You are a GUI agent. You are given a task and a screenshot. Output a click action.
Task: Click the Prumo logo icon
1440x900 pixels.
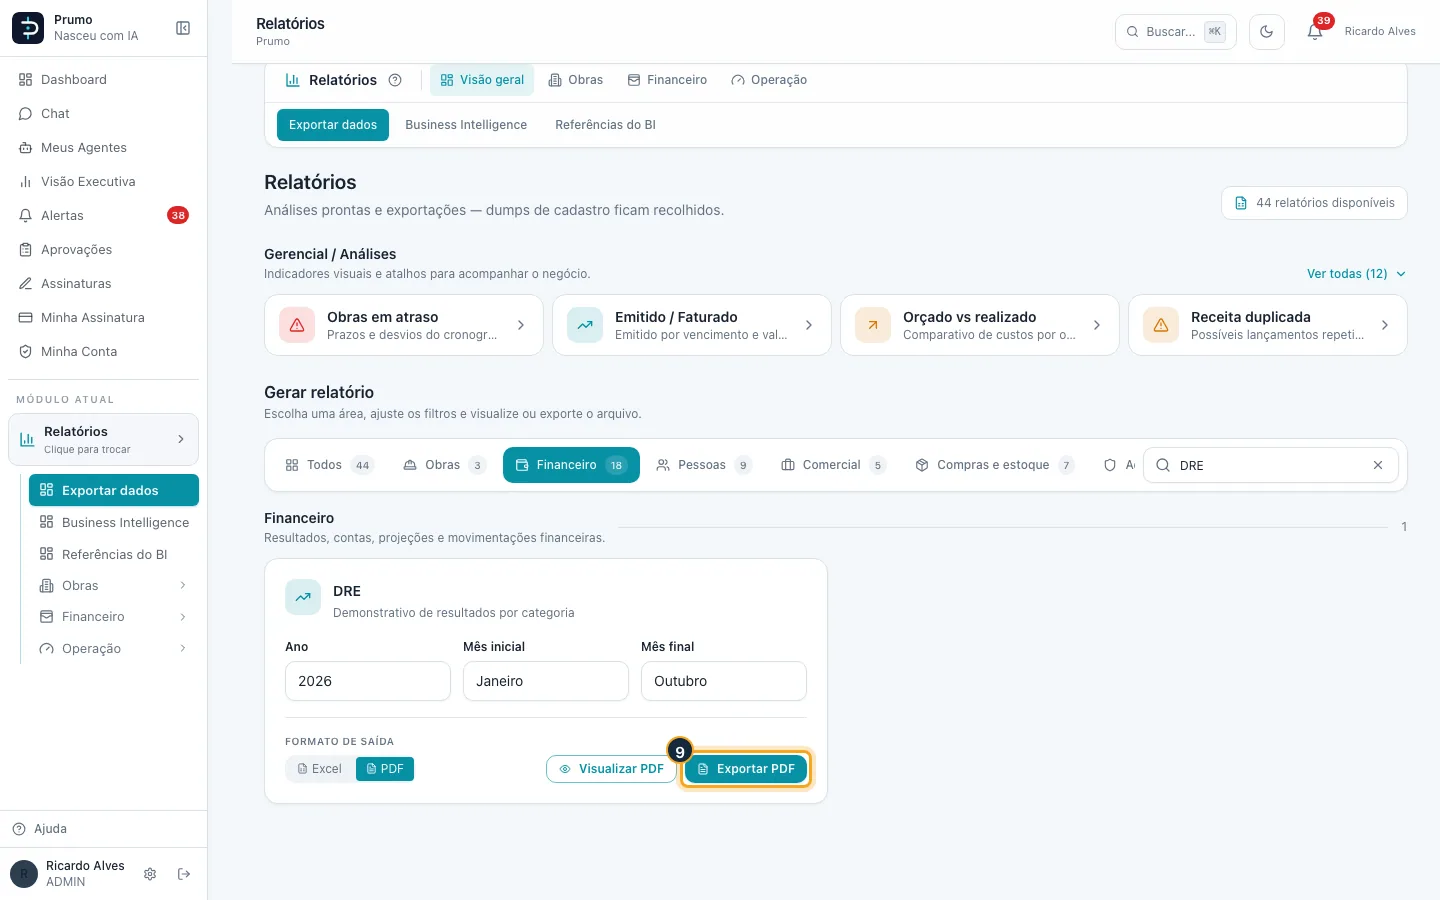(28, 28)
